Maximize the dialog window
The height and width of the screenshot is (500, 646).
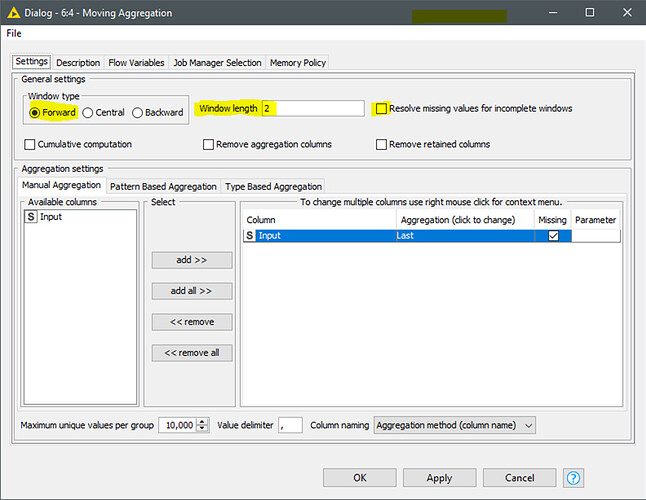coord(590,13)
